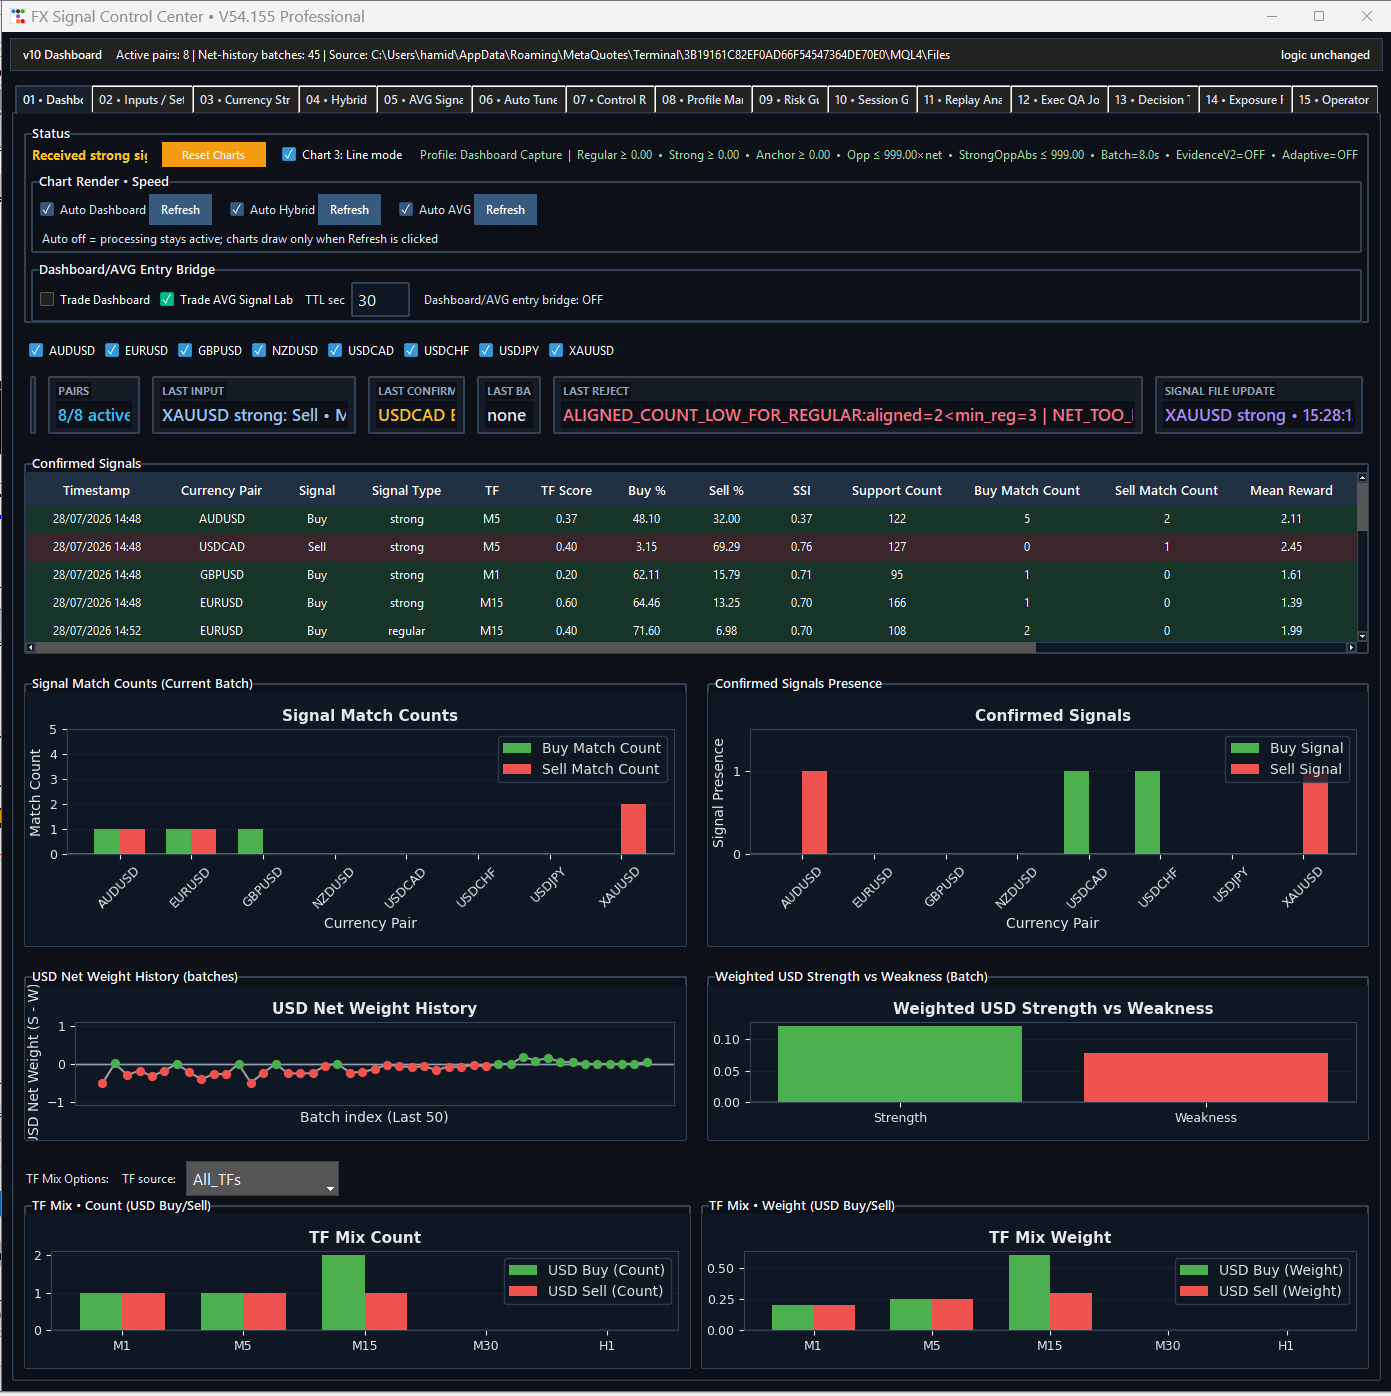Toggle the Auto Hybrid checkbox
Viewport: 1391px width, 1396px height.
pyautogui.click(x=237, y=209)
